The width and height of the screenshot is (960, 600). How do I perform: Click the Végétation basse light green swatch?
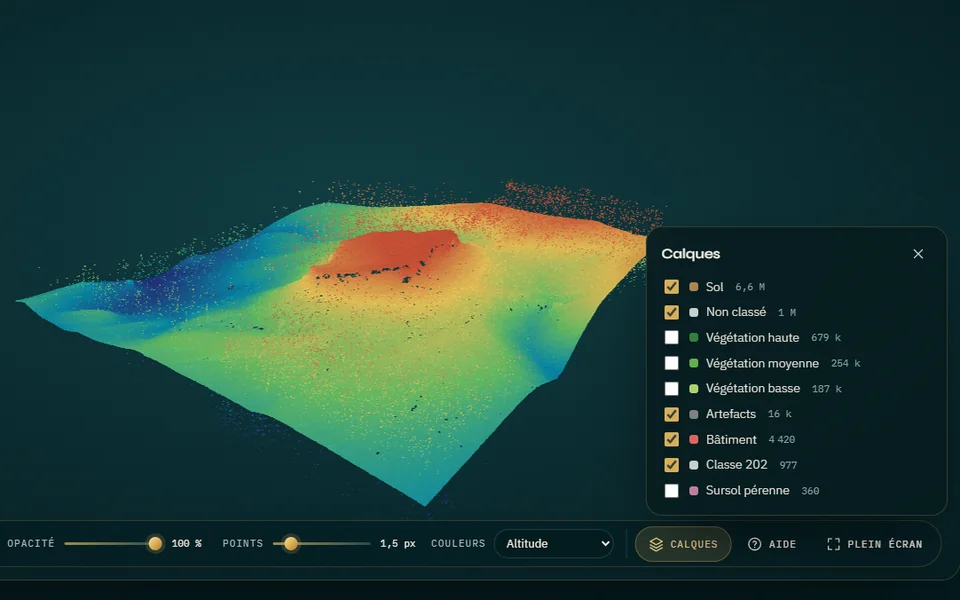(x=694, y=389)
